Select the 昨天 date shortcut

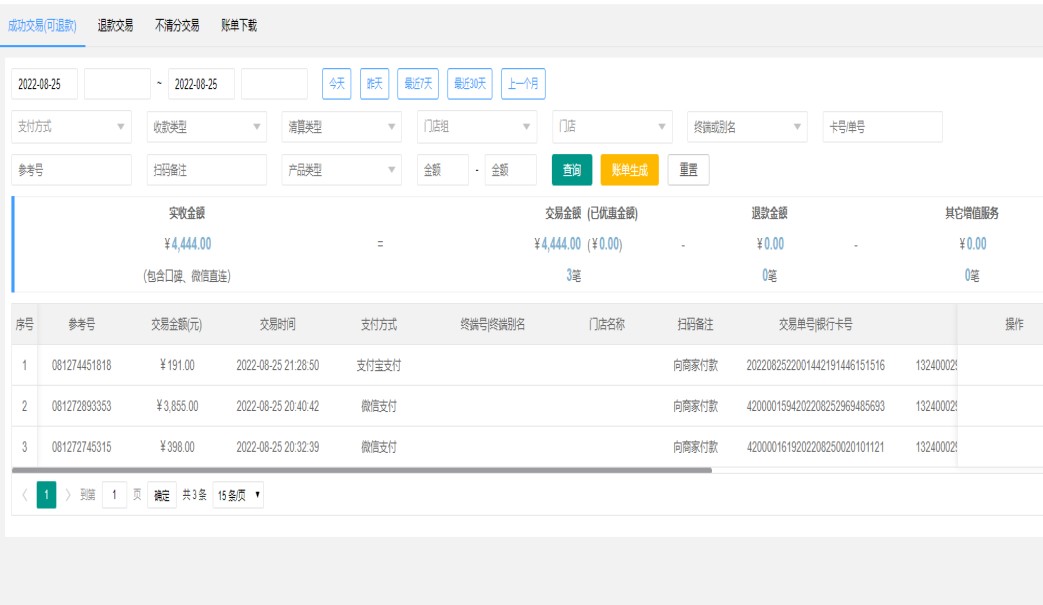(x=374, y=84)
